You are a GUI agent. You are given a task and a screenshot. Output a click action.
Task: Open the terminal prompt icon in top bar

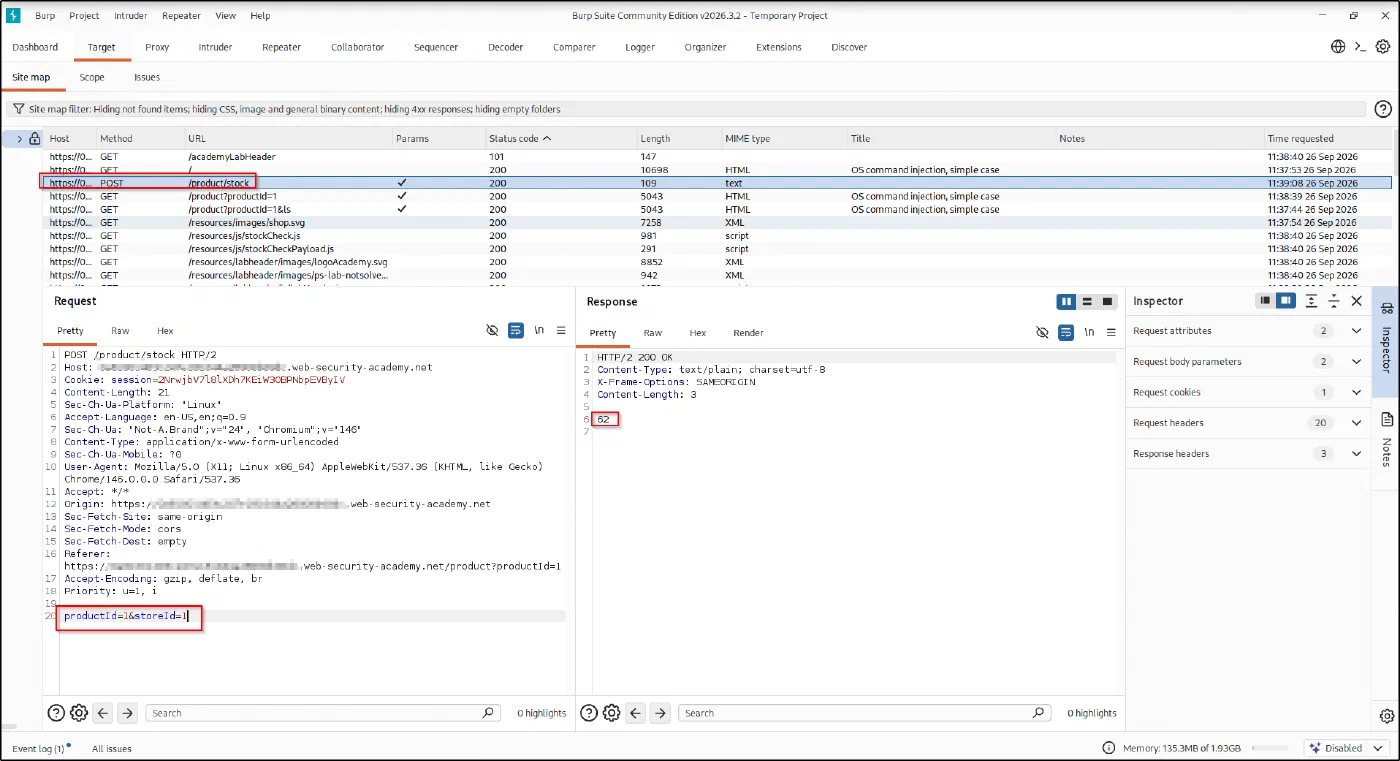[1360, 47]
